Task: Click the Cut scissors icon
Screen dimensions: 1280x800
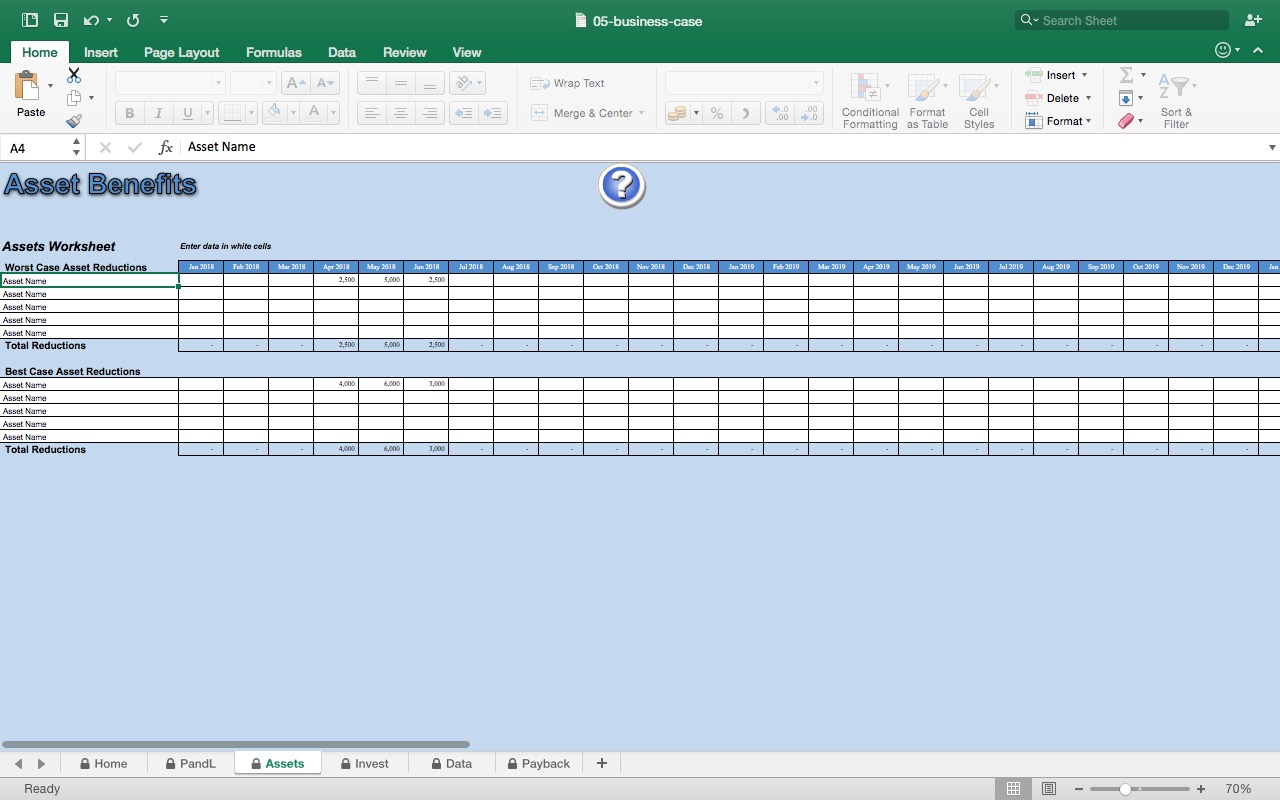Action: point(74,75)
